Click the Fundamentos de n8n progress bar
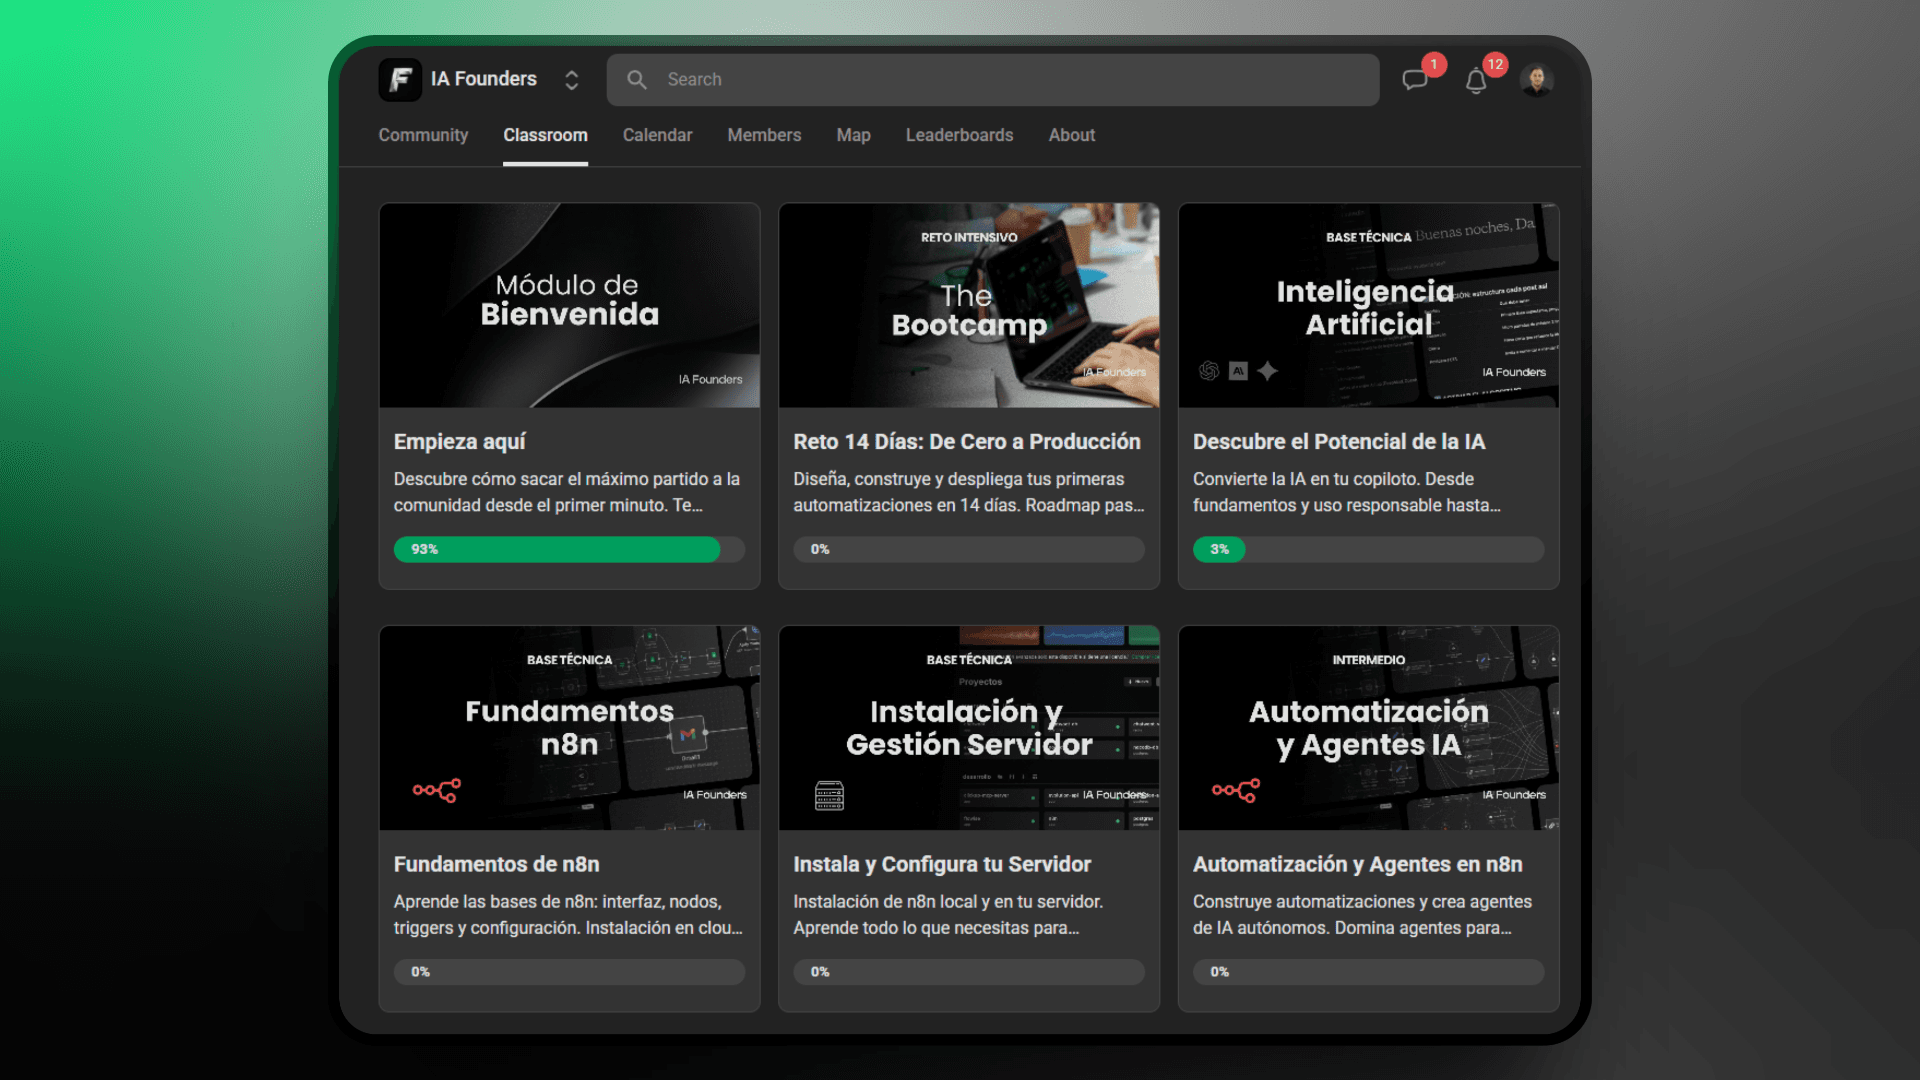Viewport: 1920px width, 1080px height. pos(569,972)
